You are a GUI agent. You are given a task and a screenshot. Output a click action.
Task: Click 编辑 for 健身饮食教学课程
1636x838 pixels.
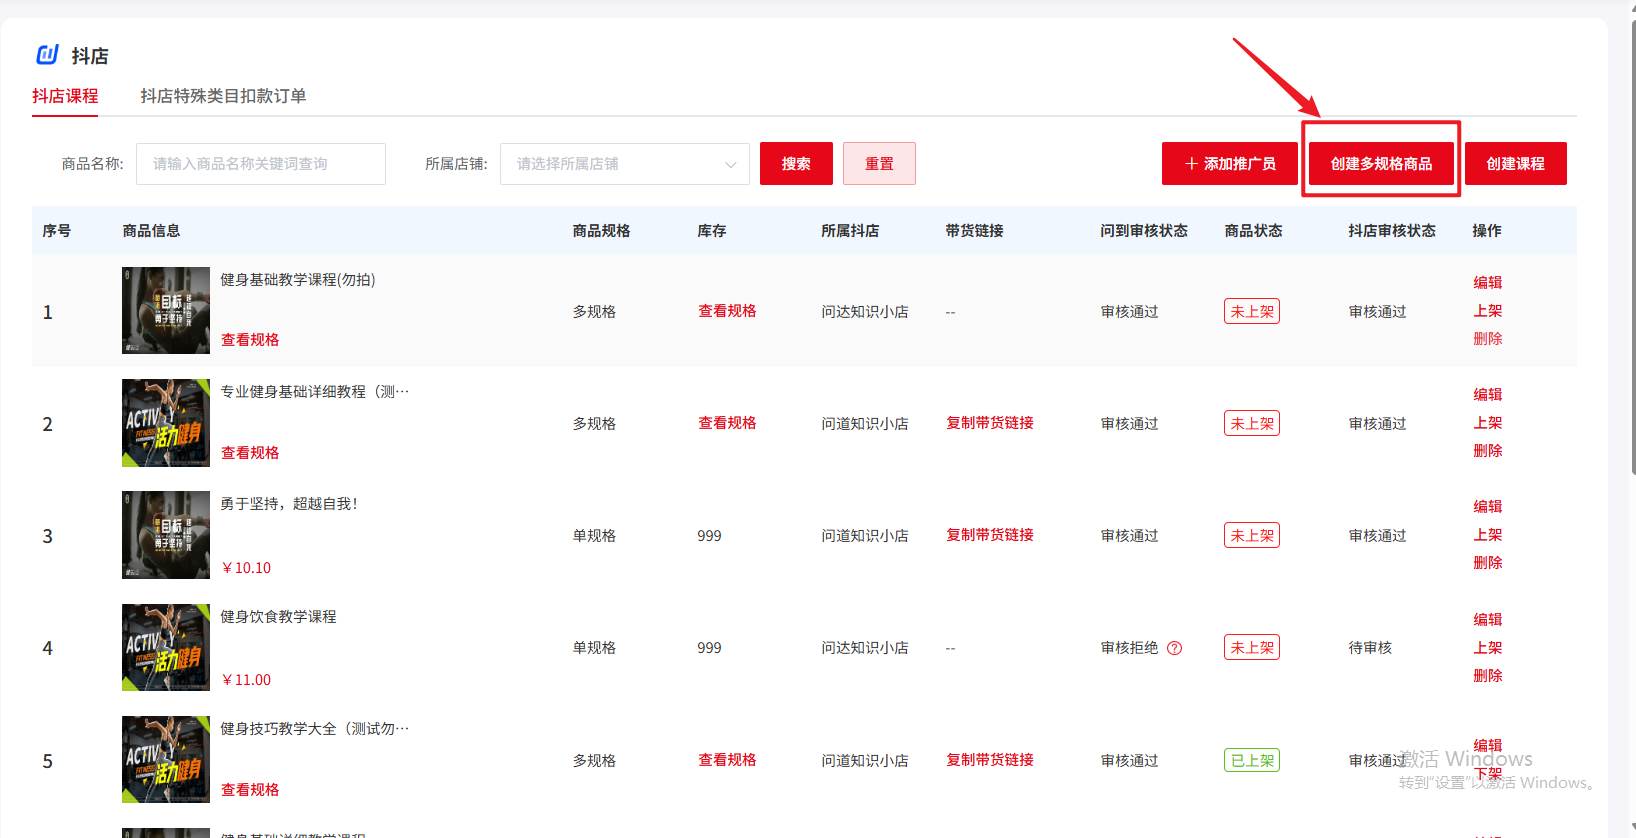[x=1488, y=620]
